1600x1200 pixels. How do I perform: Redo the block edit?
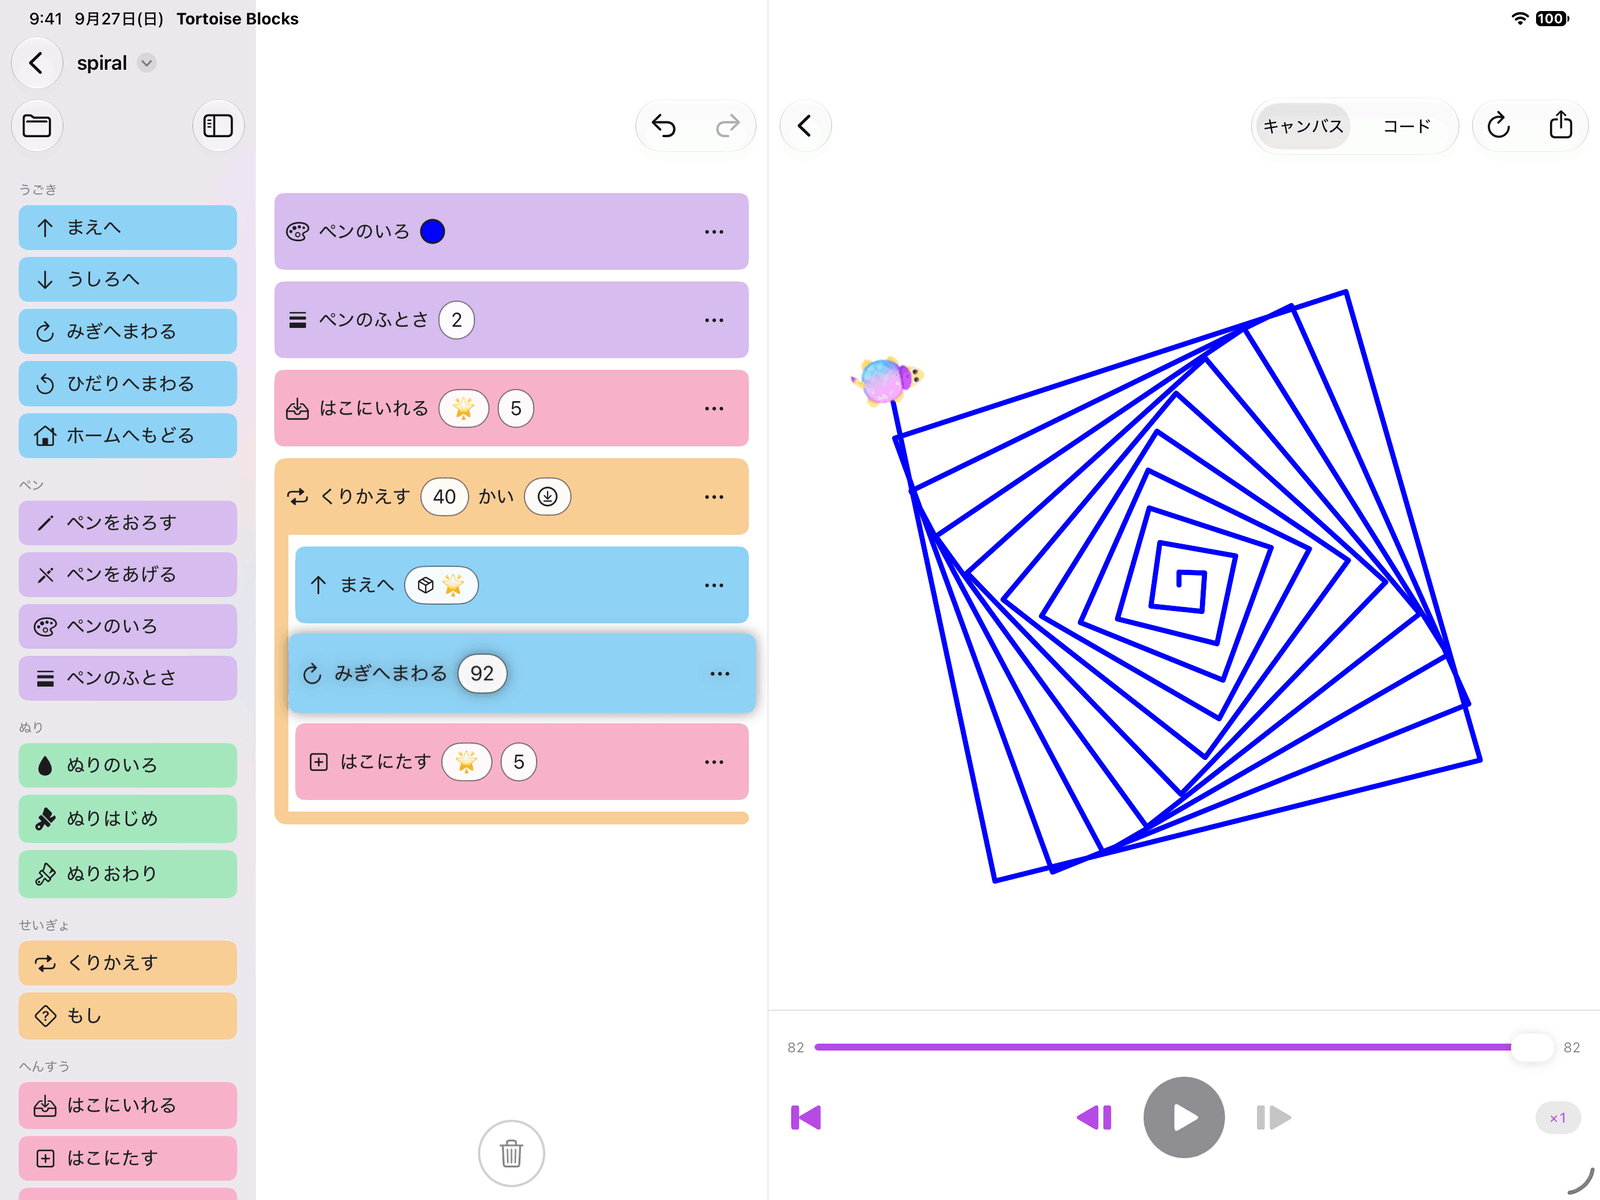click(x=728, y=126)
